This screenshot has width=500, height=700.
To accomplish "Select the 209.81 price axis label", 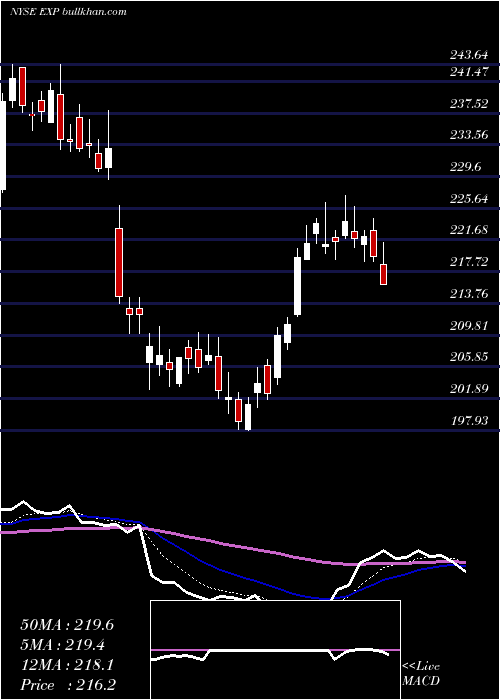I will (469, 325).
